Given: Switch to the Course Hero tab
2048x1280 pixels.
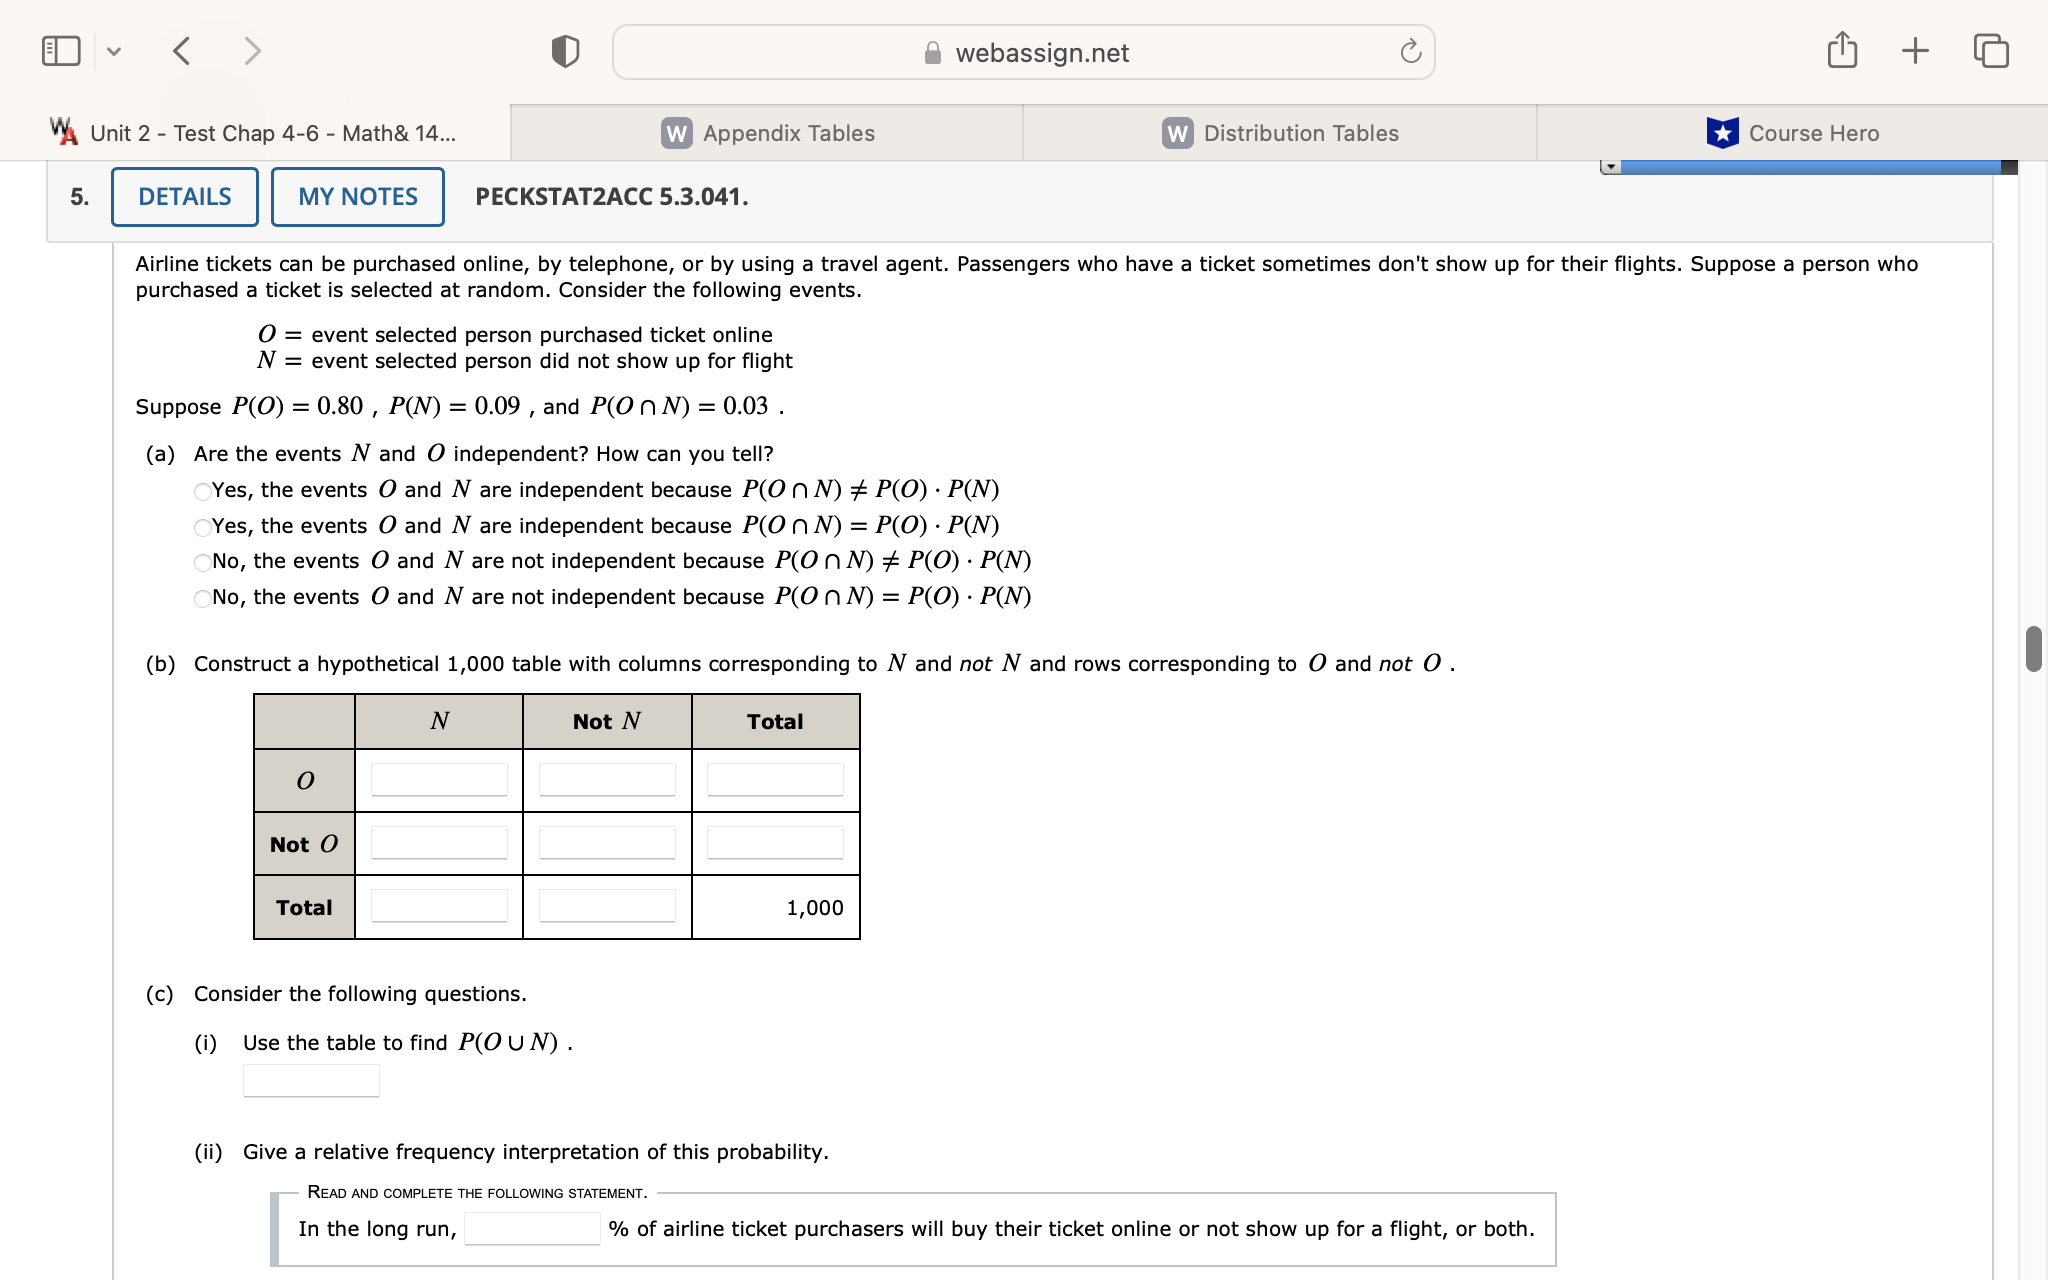Looking at the screenshot, I should coord(1792,133).
